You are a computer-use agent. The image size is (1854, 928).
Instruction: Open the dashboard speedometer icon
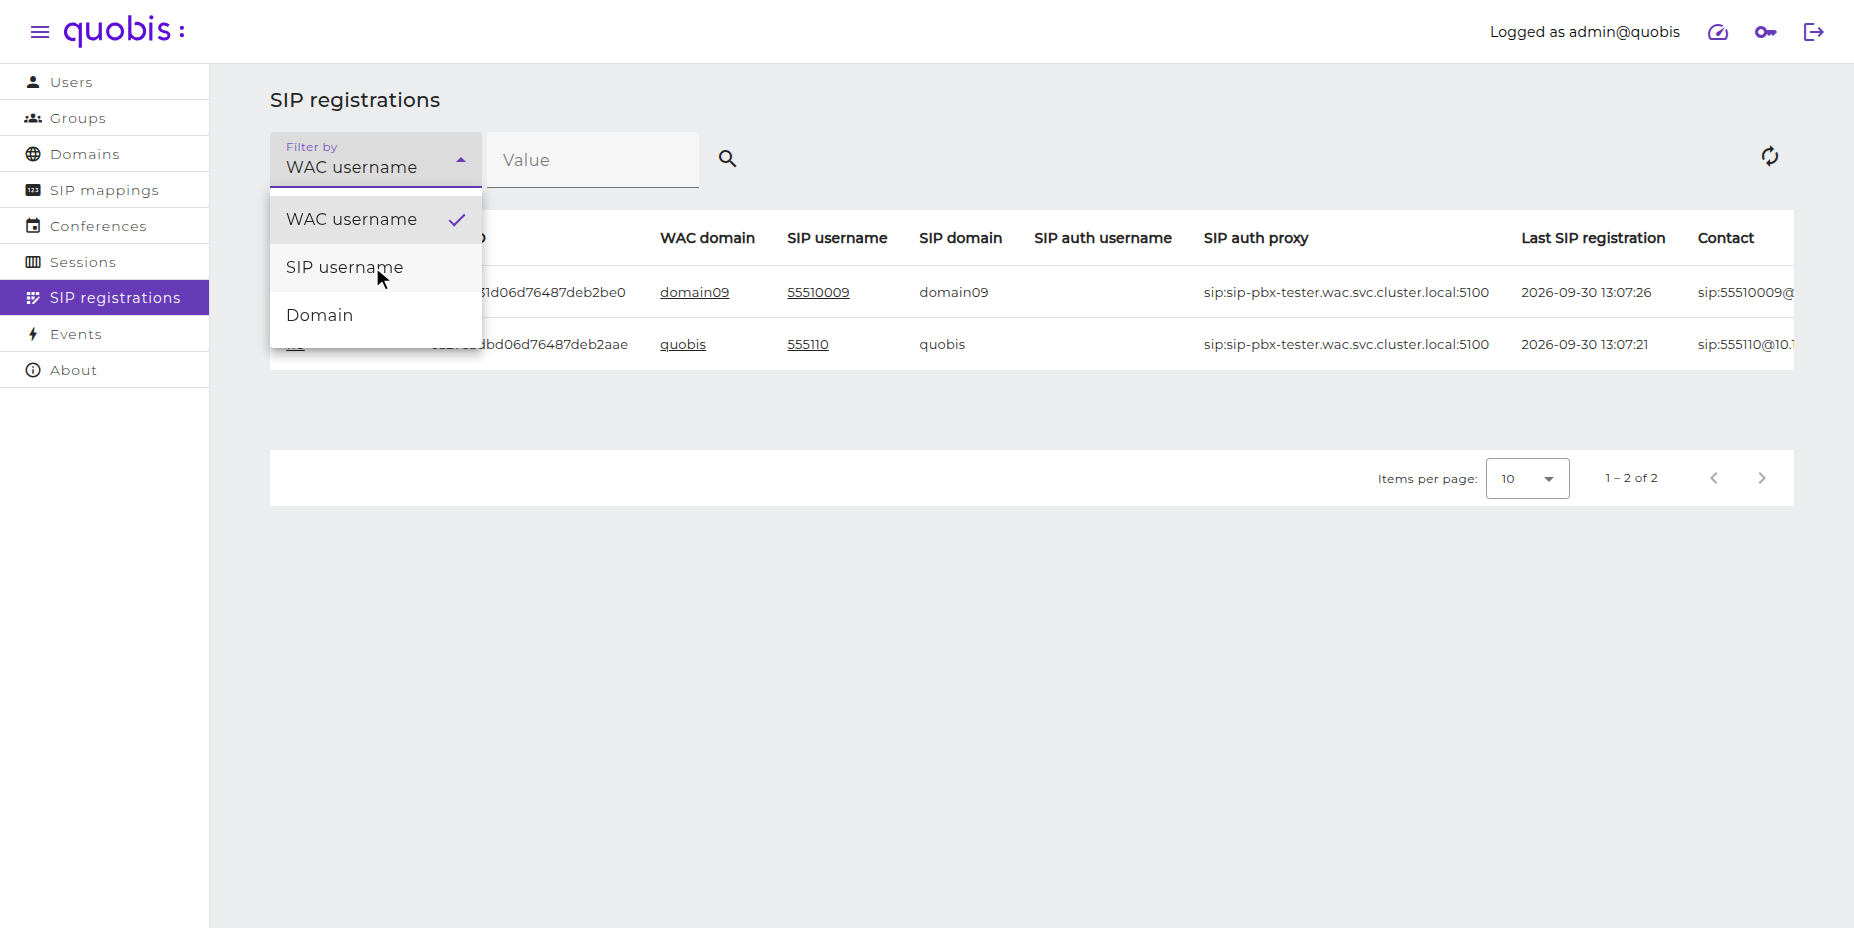click(x=1718, y=32)
